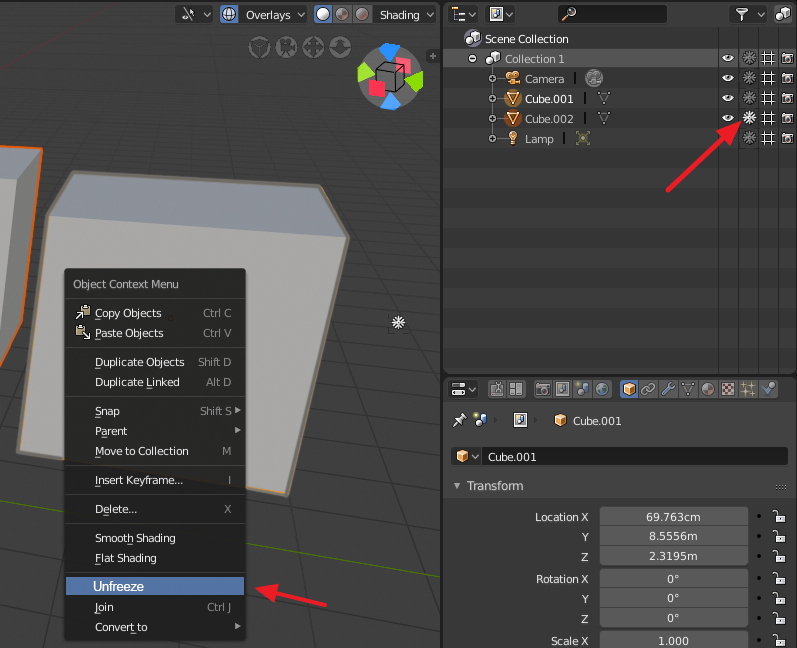Hide Cube.001 with its eye icon
797x648 pixels.
728,98
